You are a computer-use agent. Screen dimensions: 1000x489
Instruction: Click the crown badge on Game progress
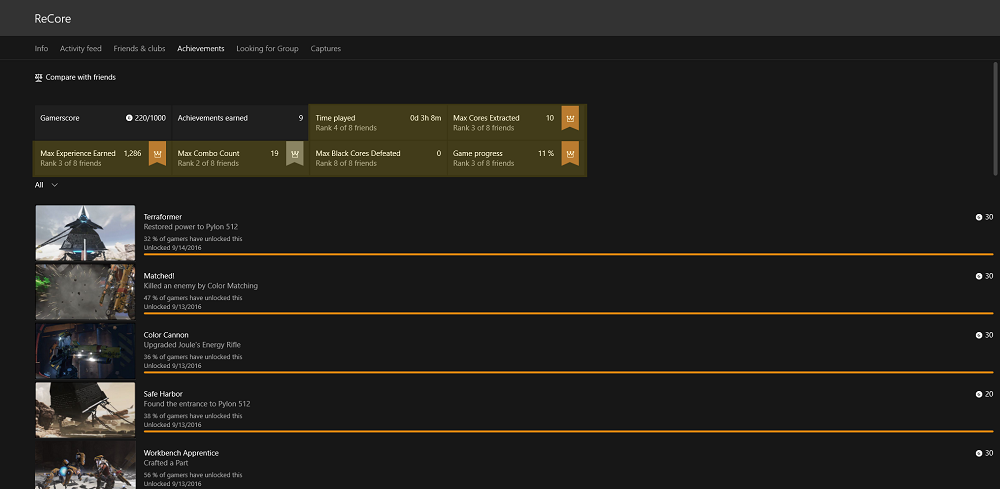tap(570, 154)
